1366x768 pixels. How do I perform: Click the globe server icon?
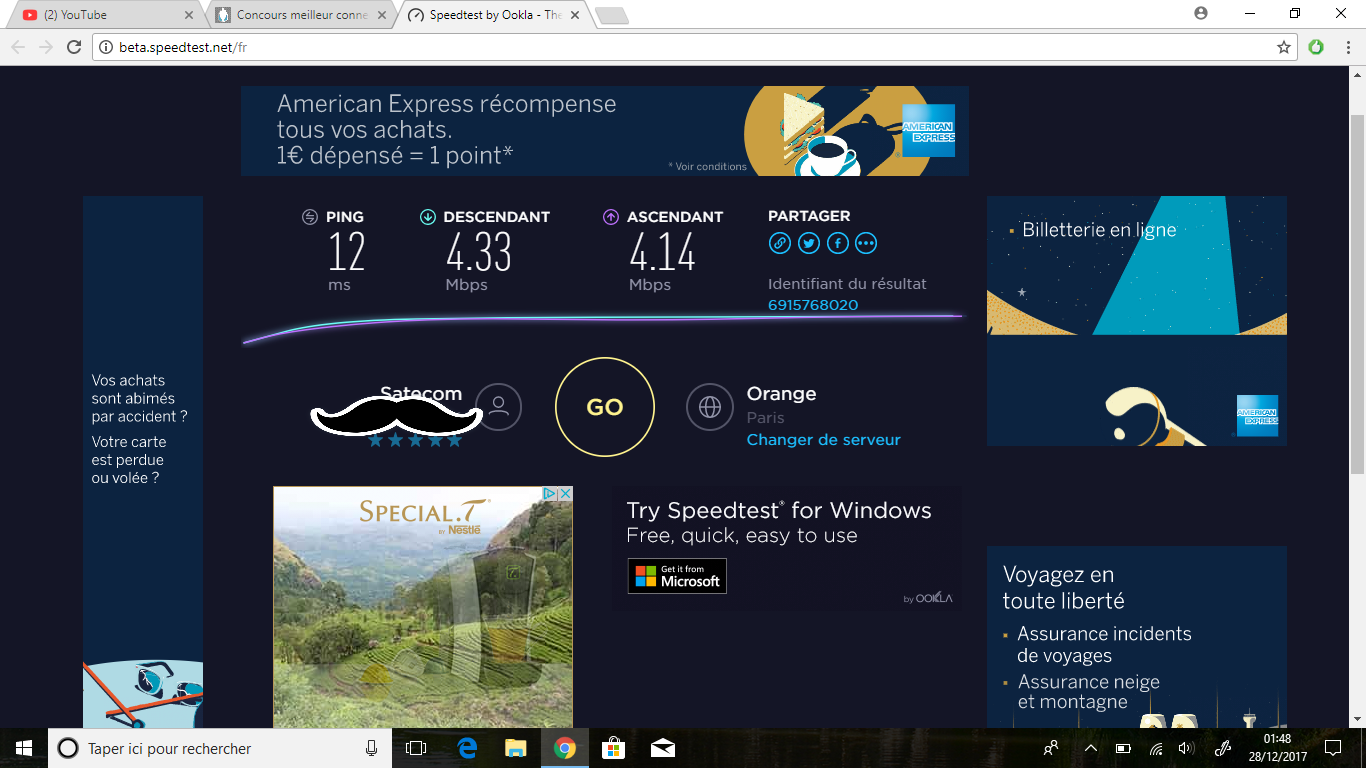pyautogui.click(x=710, y=407)
